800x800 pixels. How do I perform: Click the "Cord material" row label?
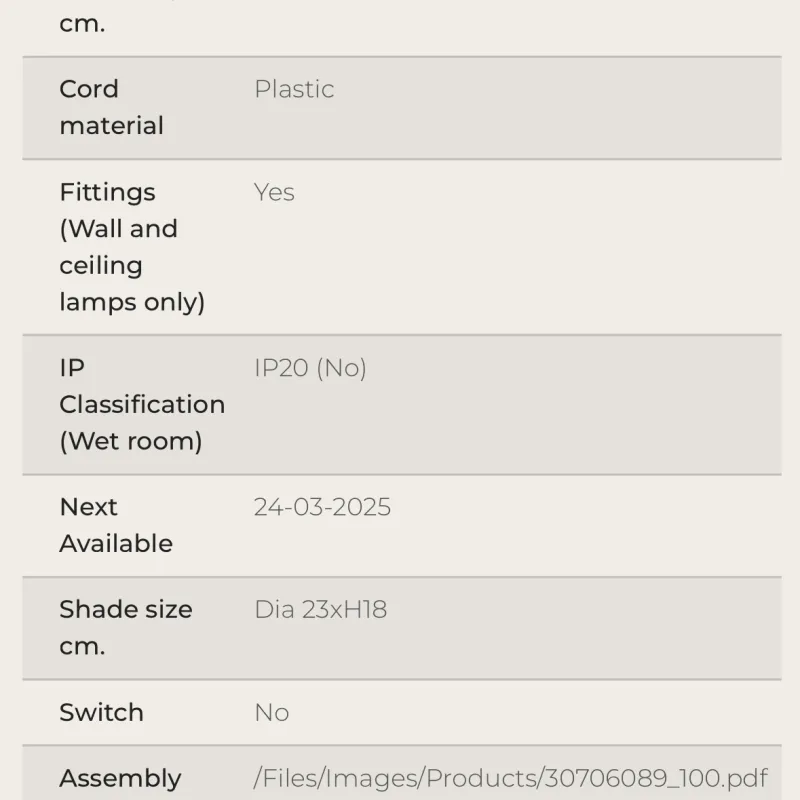click(x=110, y=107)
